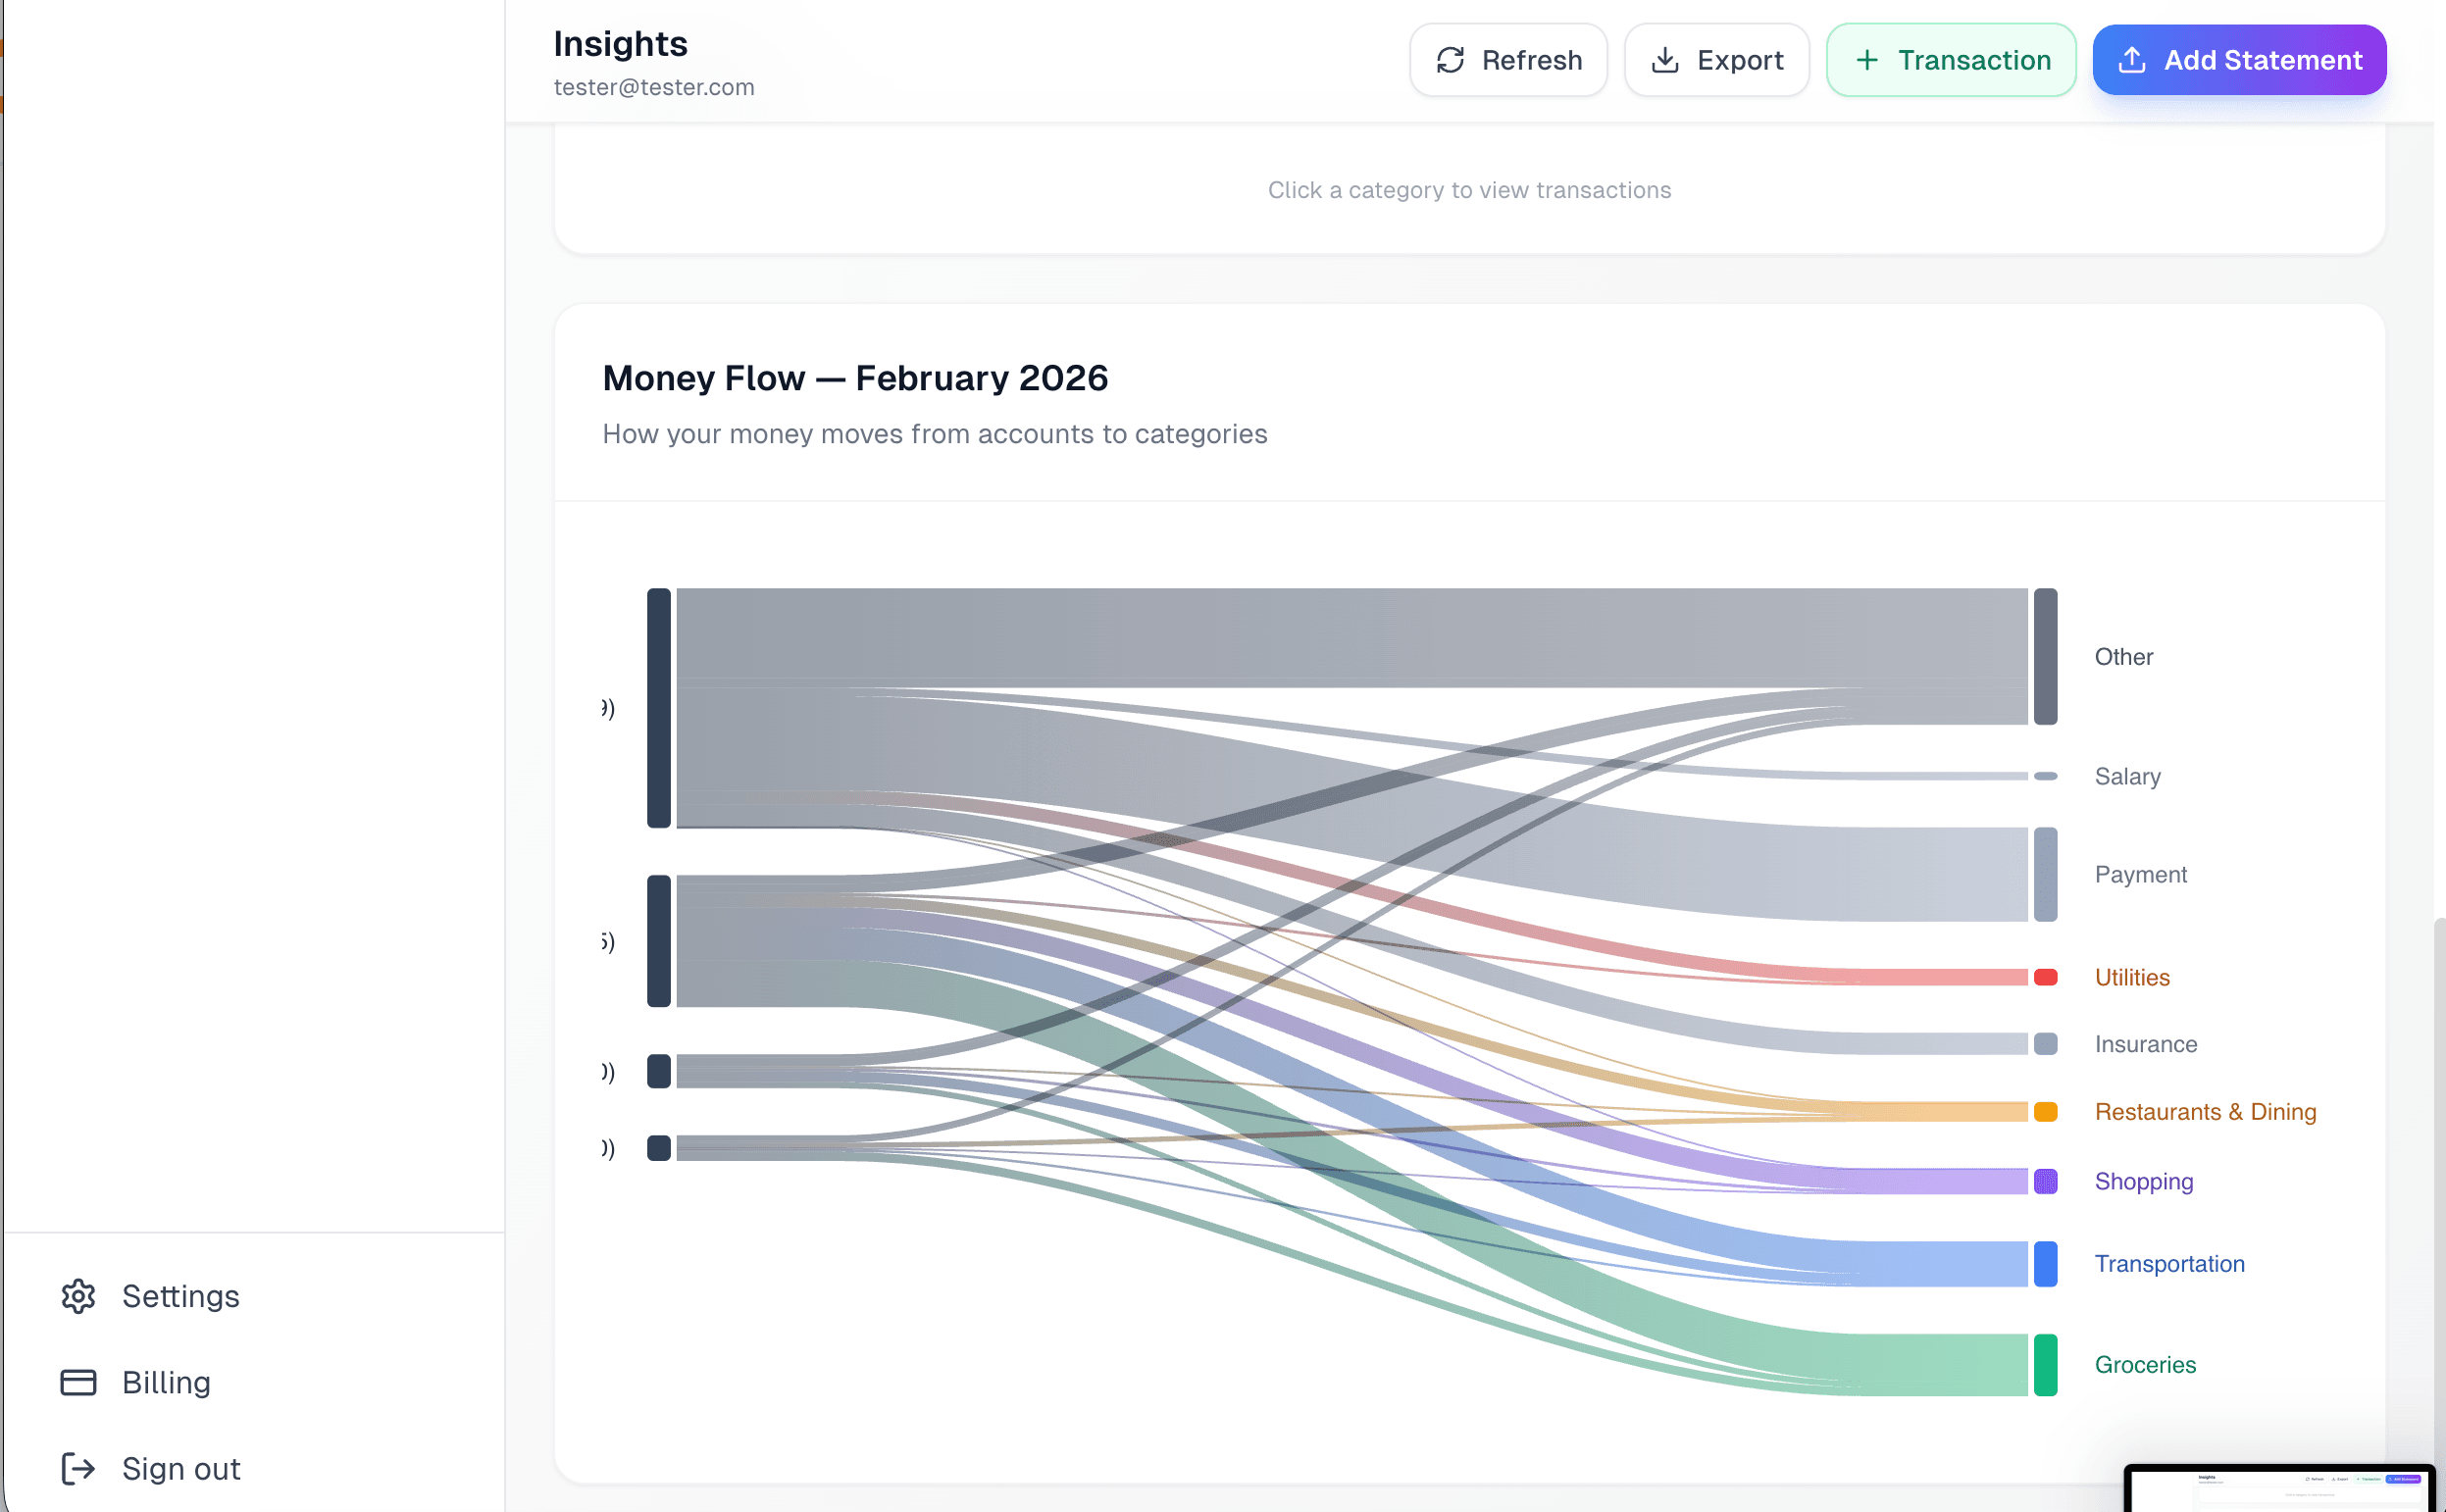Click the Groceries green node swatch

pyautogui.click(x=2045, y=1364)
